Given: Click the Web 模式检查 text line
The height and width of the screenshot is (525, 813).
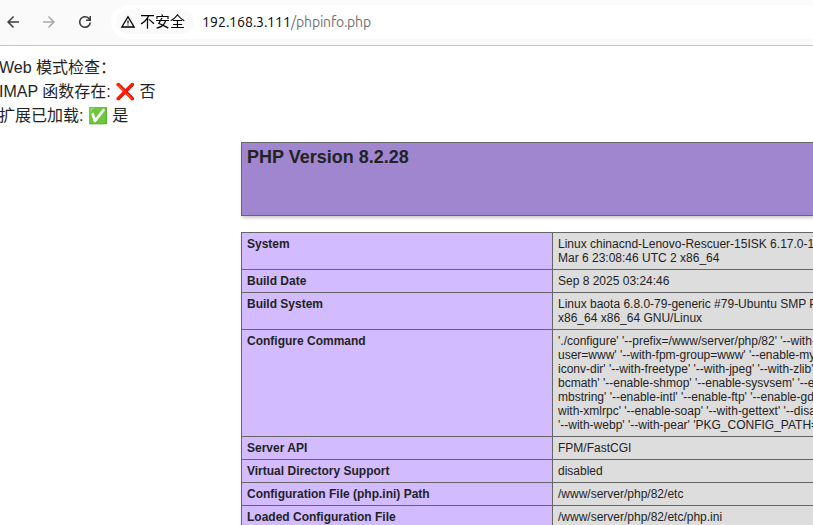Looking at the screenshot, I should click(x=52, y=68).
